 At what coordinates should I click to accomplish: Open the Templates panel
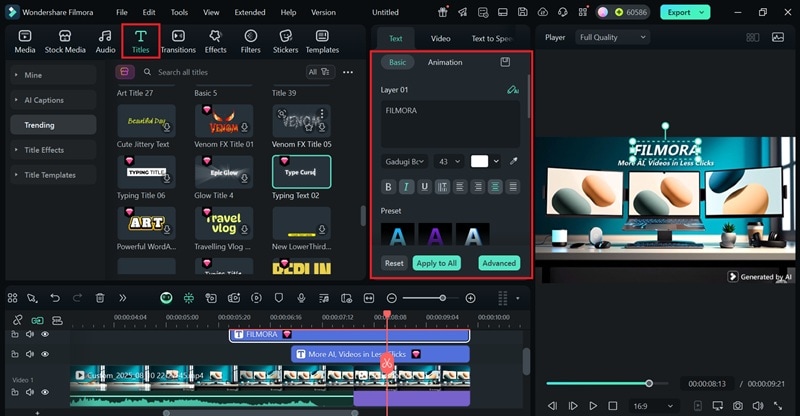tap(322, 41)
